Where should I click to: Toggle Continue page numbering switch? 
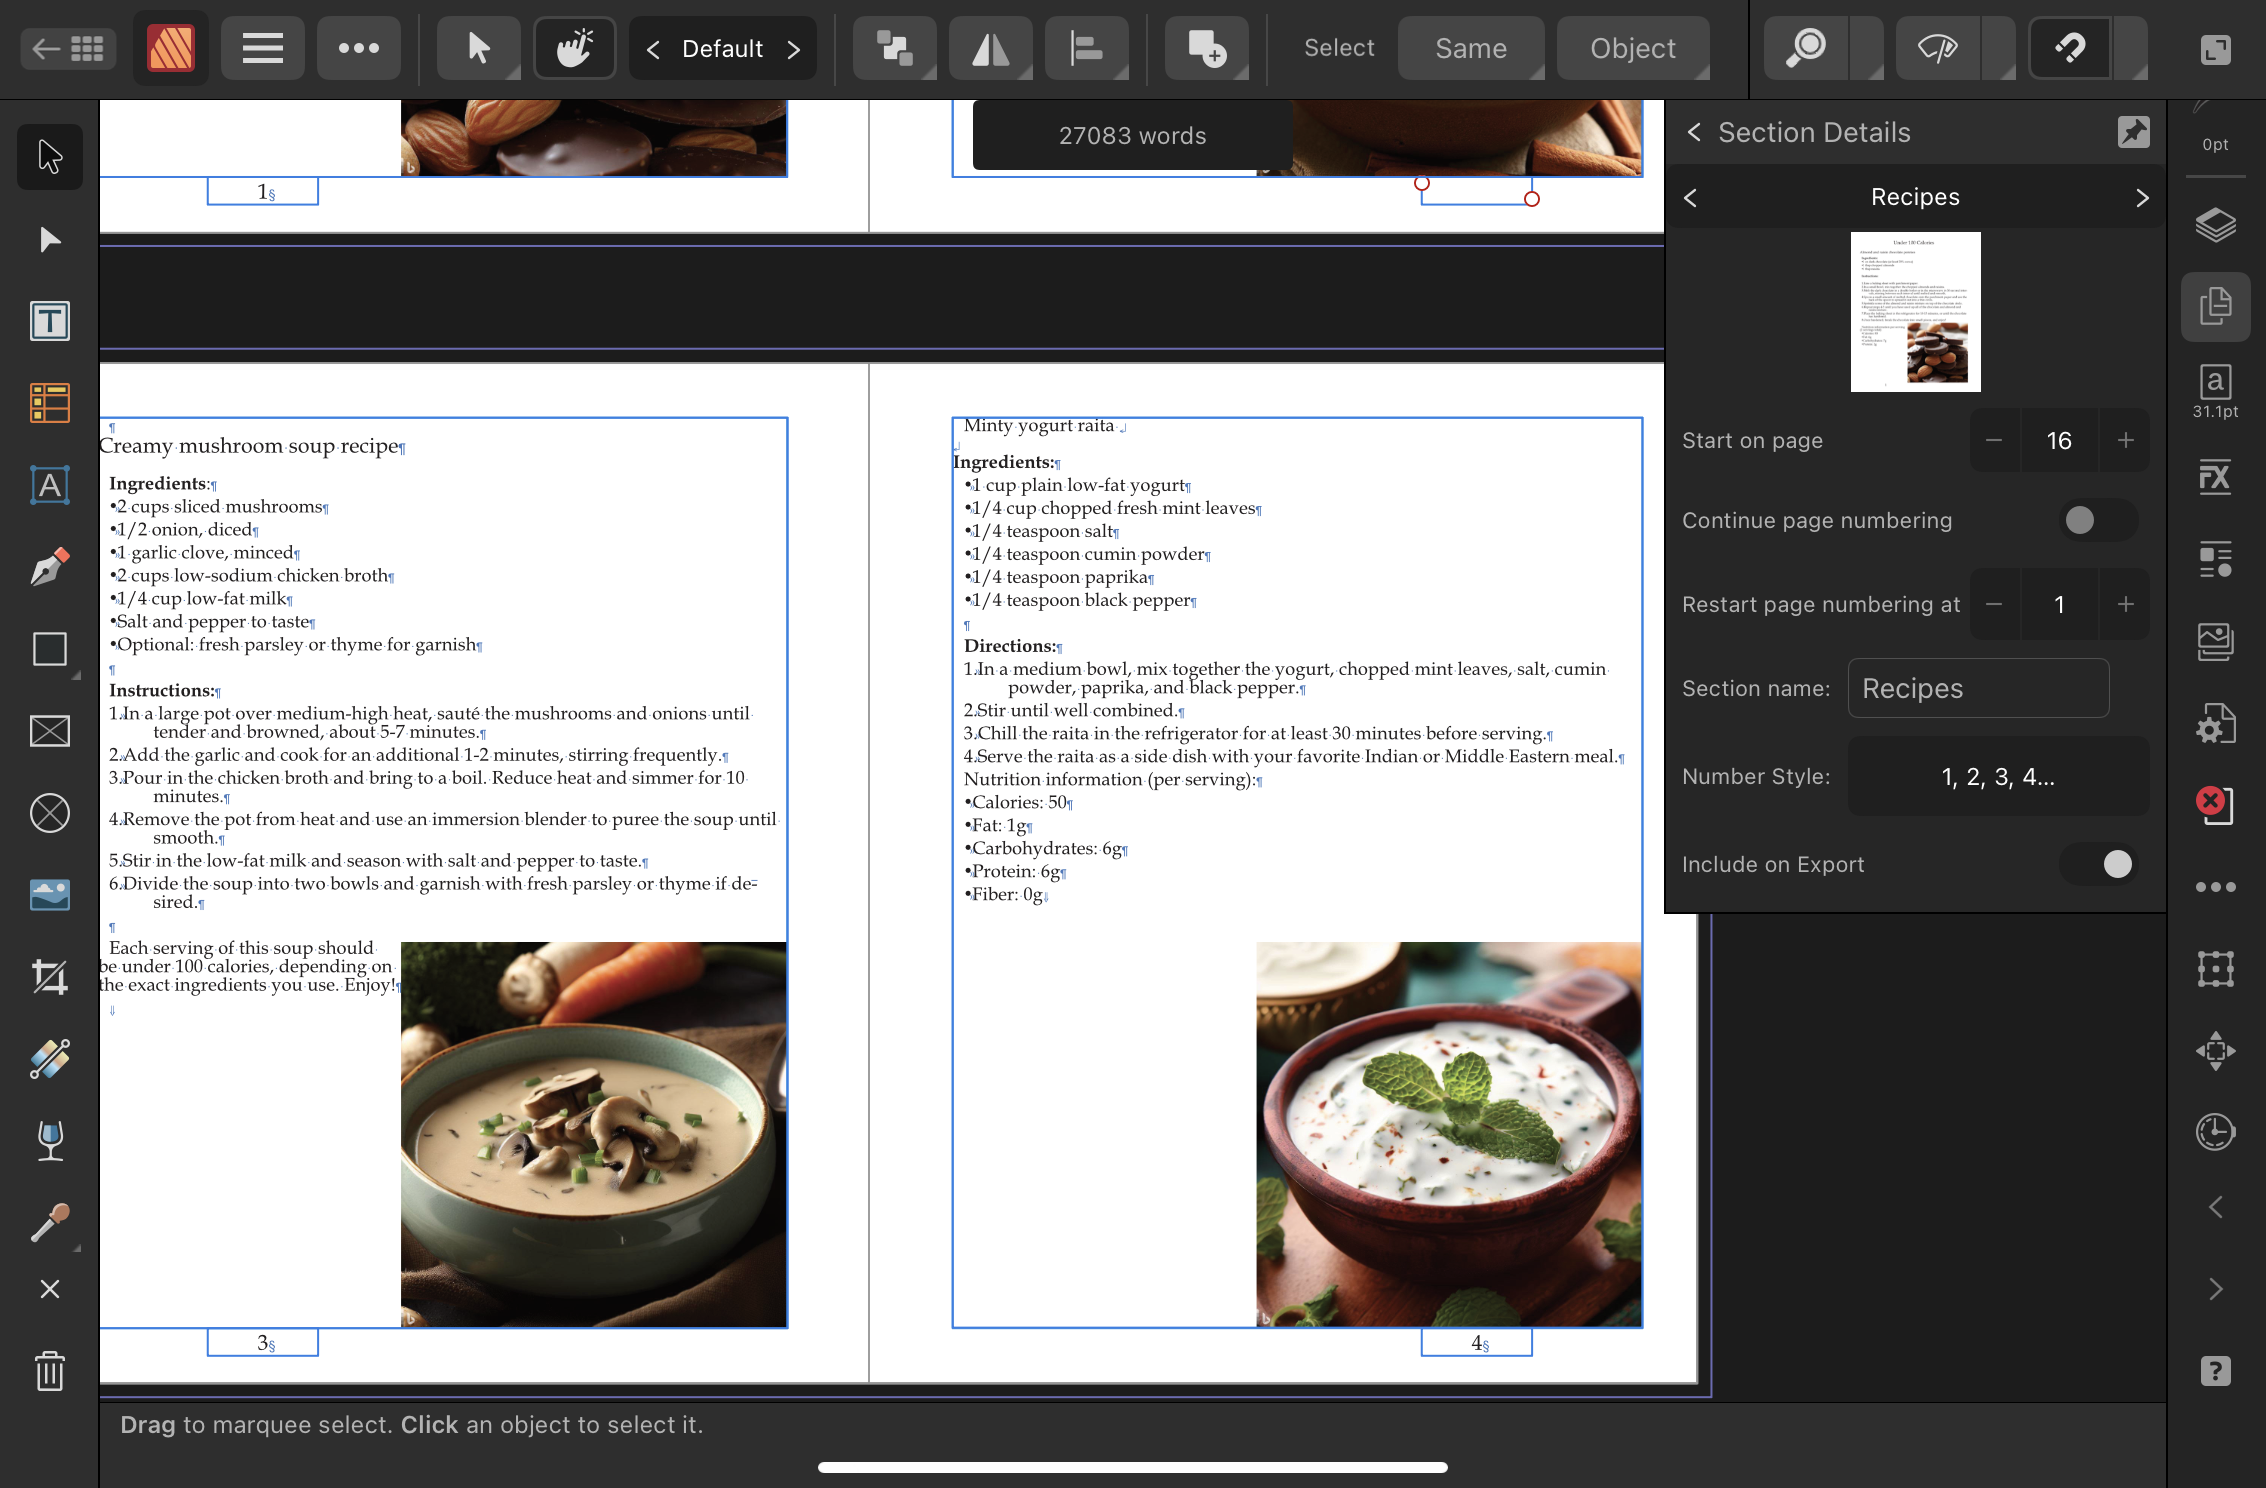(2097, 520)
